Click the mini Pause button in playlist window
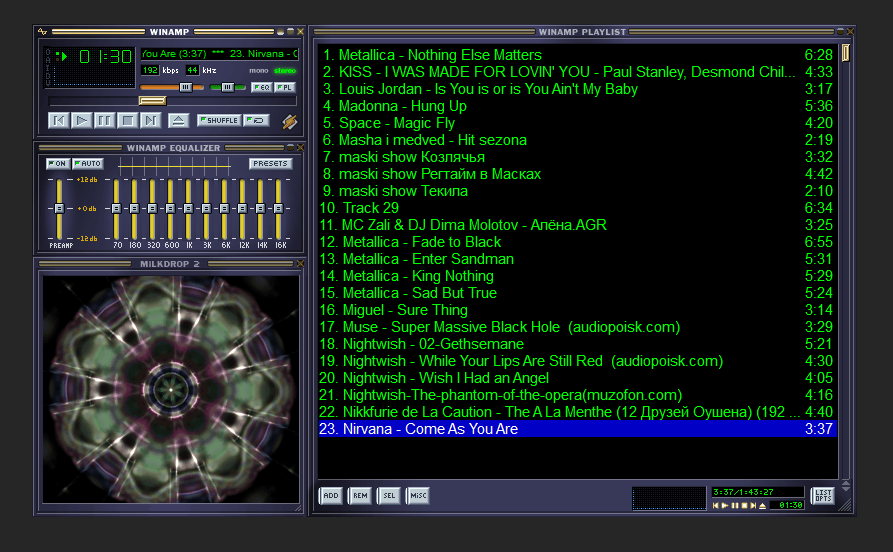 (x=735, y=505)
